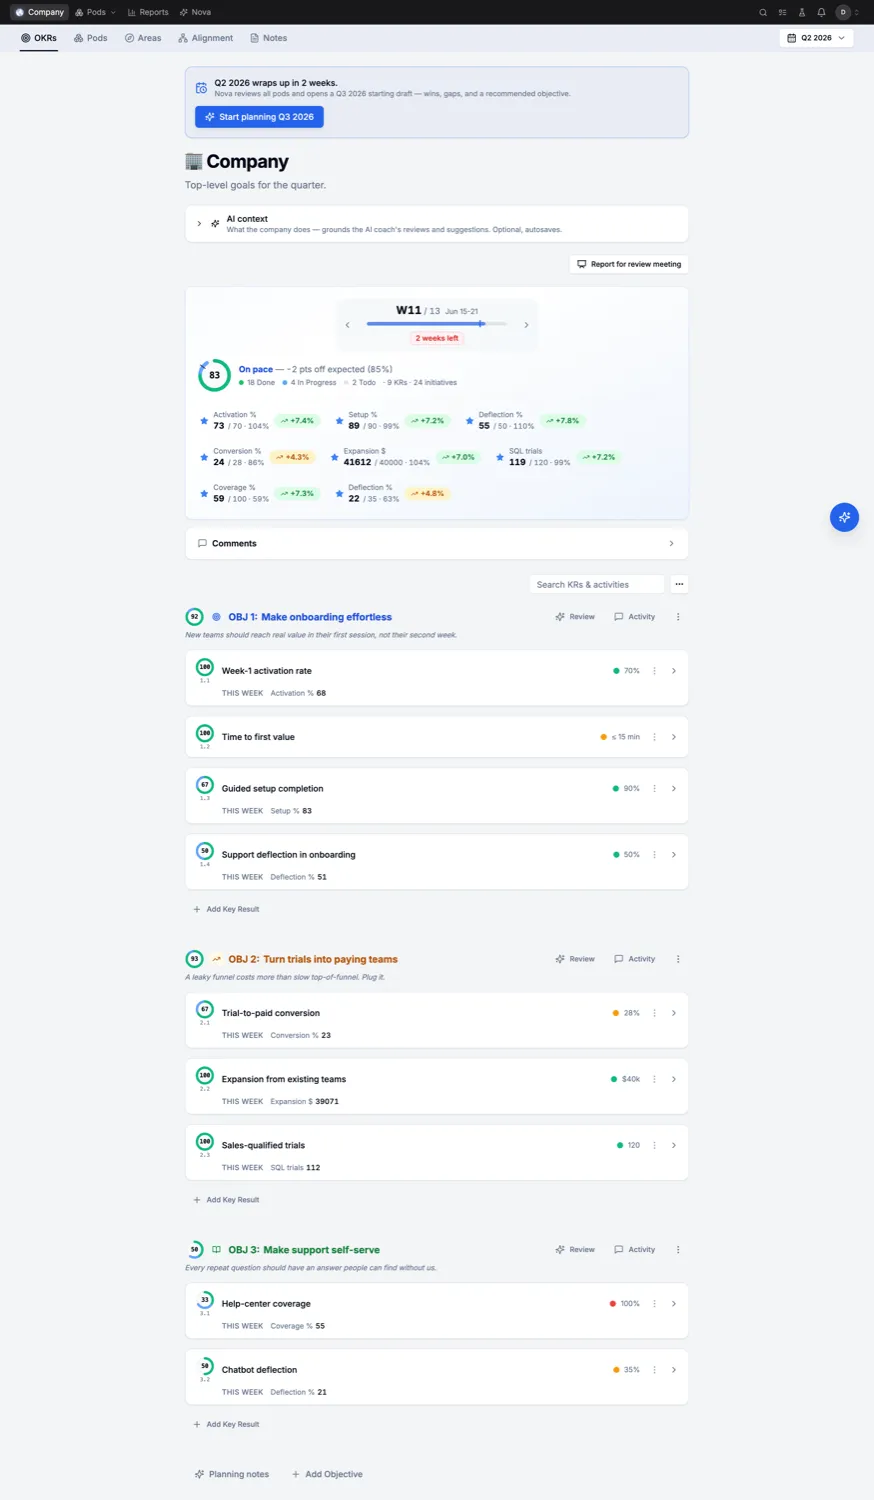
Task: Switch to the Alignment tab
Action: pos(205,38)
